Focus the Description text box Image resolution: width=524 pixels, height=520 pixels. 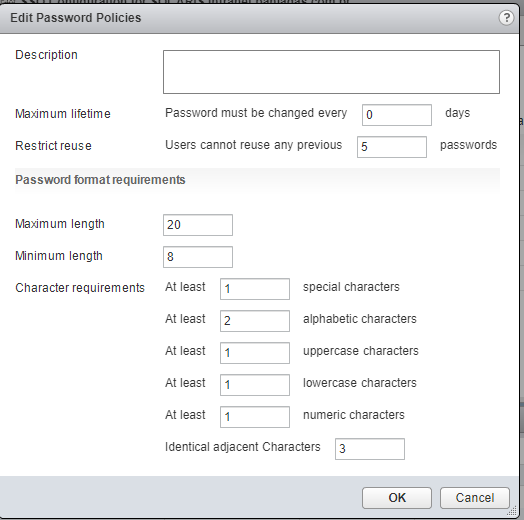click(x=331, y=72)
